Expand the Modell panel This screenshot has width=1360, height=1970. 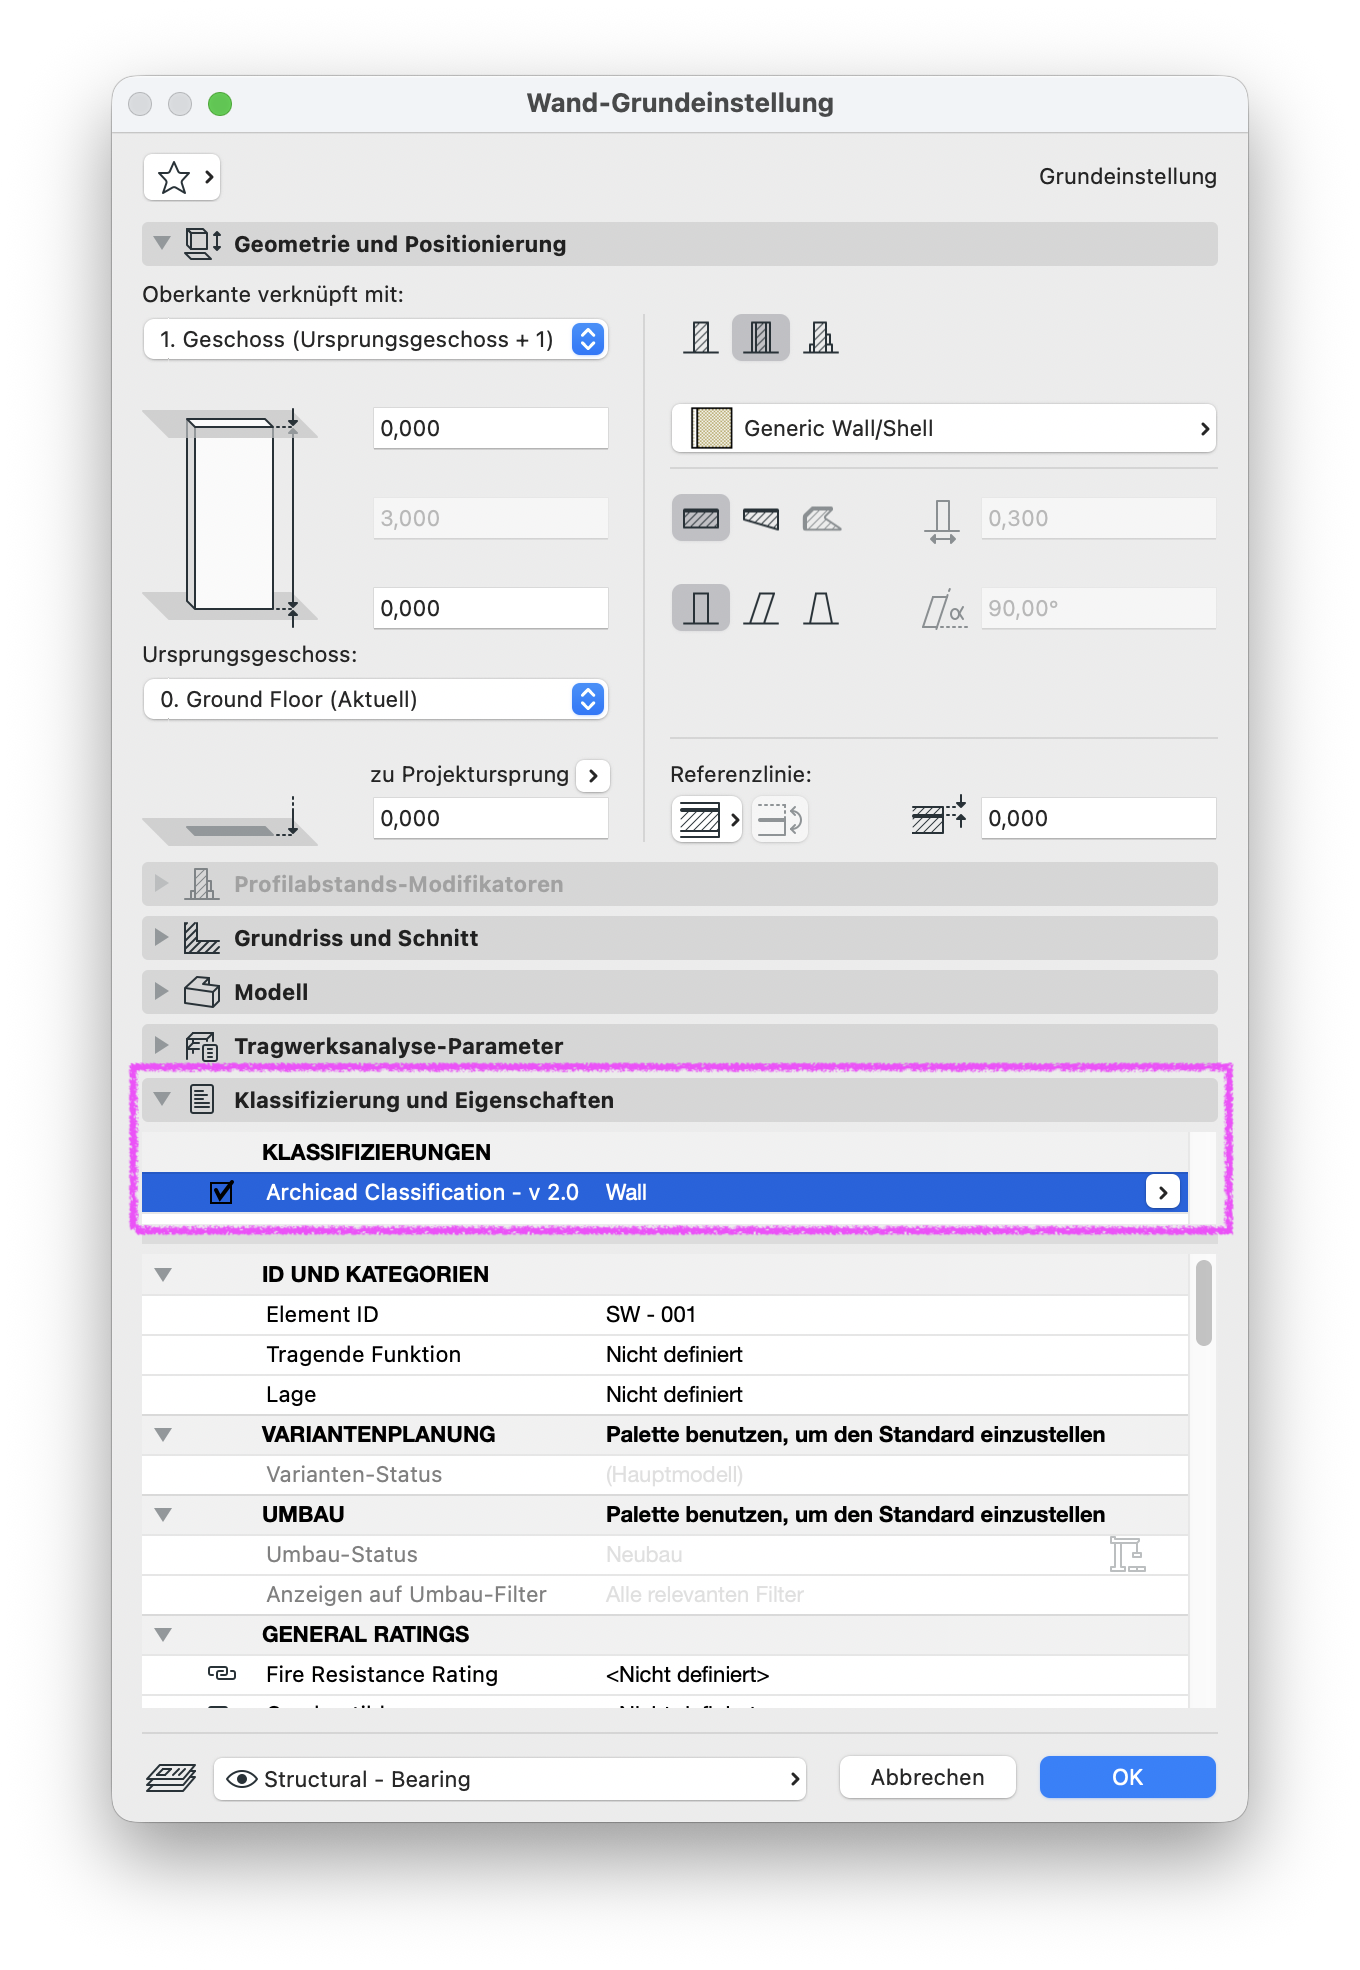[x=162, y=991]
